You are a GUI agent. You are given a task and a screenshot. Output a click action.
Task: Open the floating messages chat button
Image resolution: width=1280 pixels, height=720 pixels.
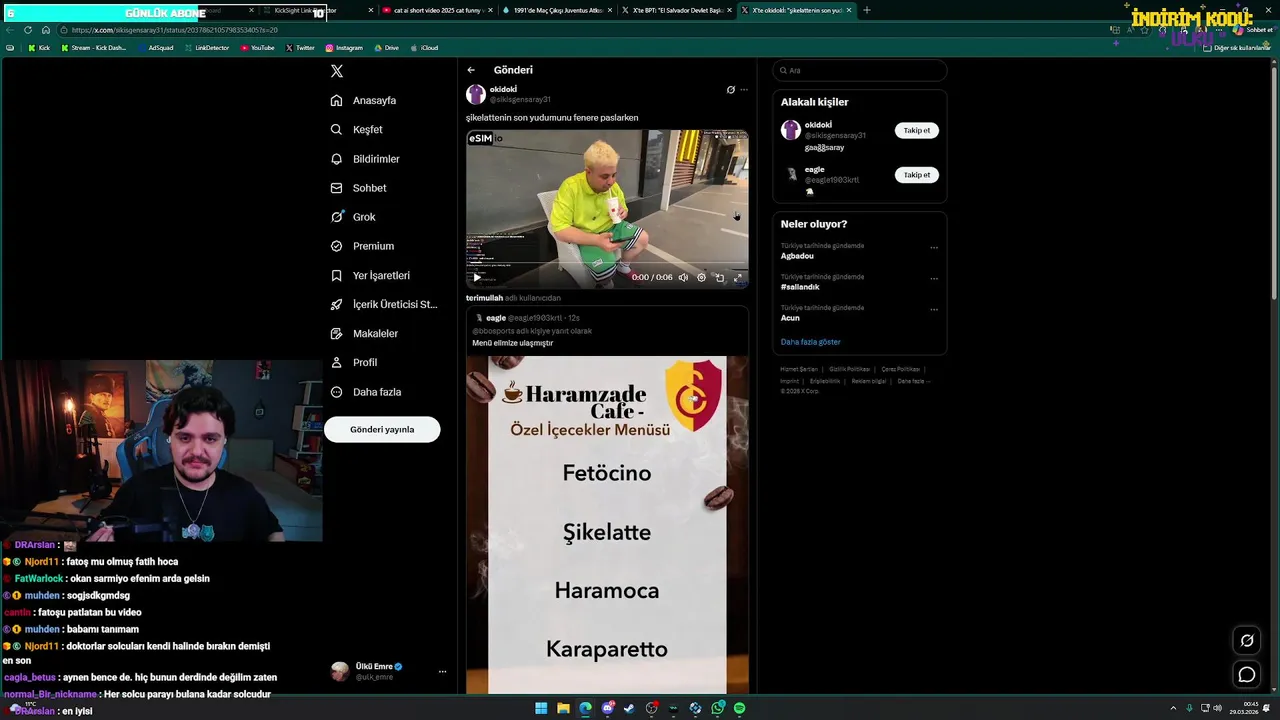1247,675
